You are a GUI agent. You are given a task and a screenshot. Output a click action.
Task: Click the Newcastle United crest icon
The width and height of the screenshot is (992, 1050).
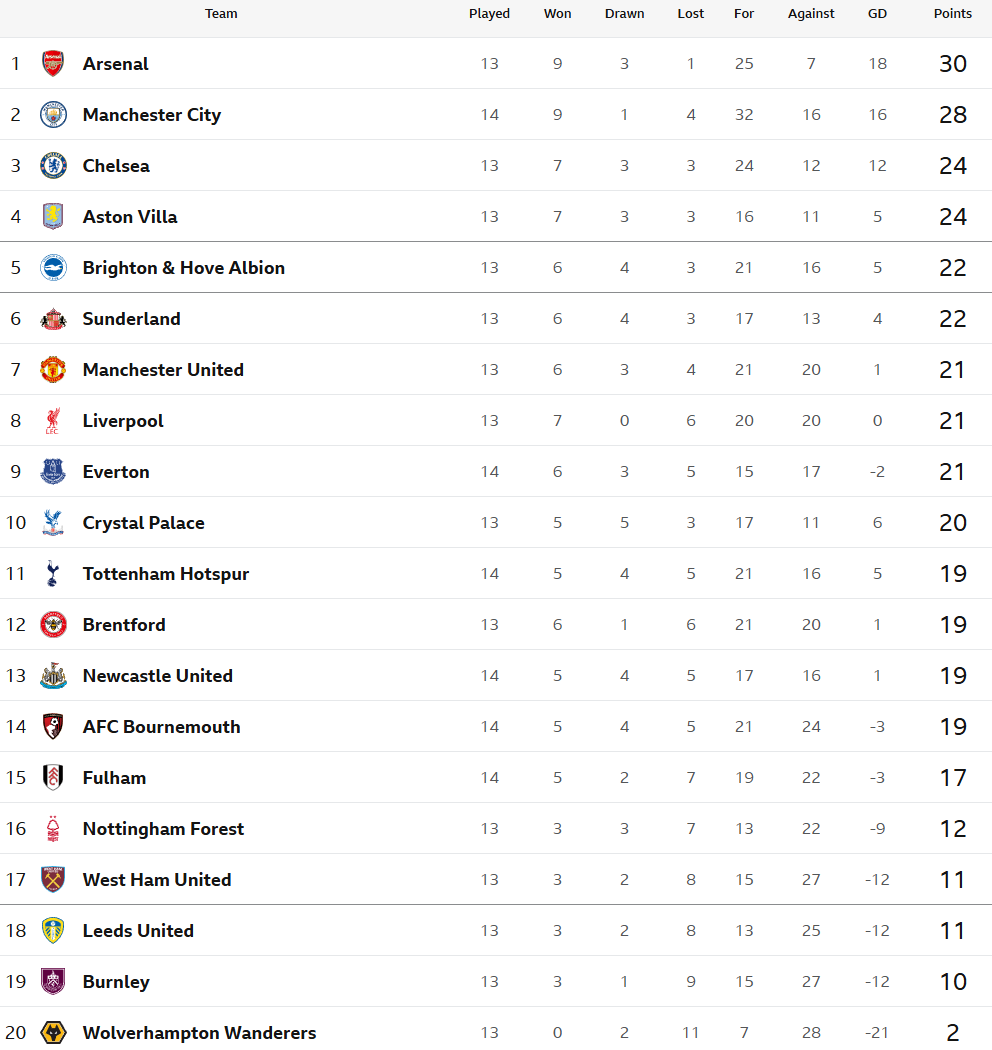[x=53, y=676]
